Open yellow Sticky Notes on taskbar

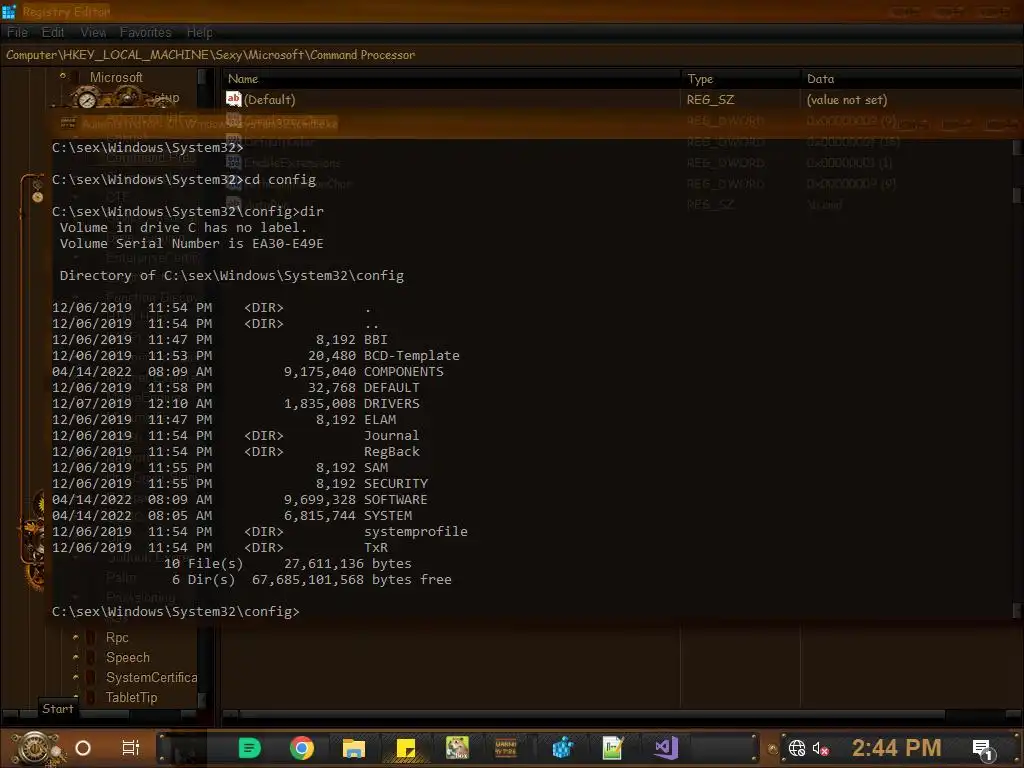click(x=406, y=748)
